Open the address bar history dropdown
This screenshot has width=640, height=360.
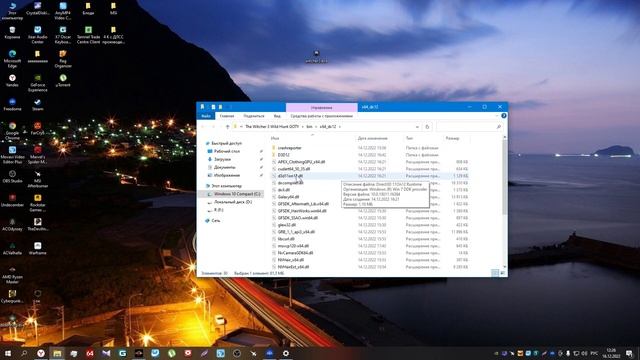(417, 127)
